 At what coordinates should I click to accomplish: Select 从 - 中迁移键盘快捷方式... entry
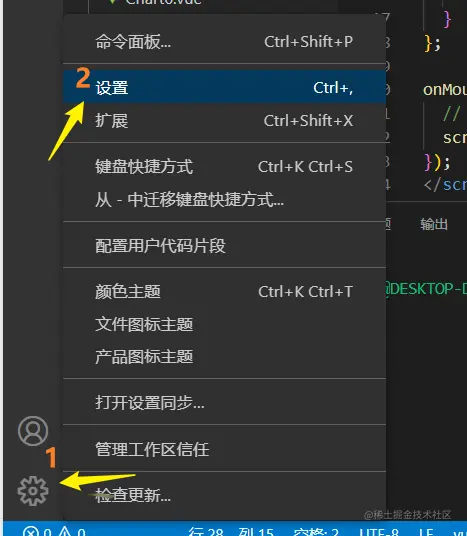[225, 199]
